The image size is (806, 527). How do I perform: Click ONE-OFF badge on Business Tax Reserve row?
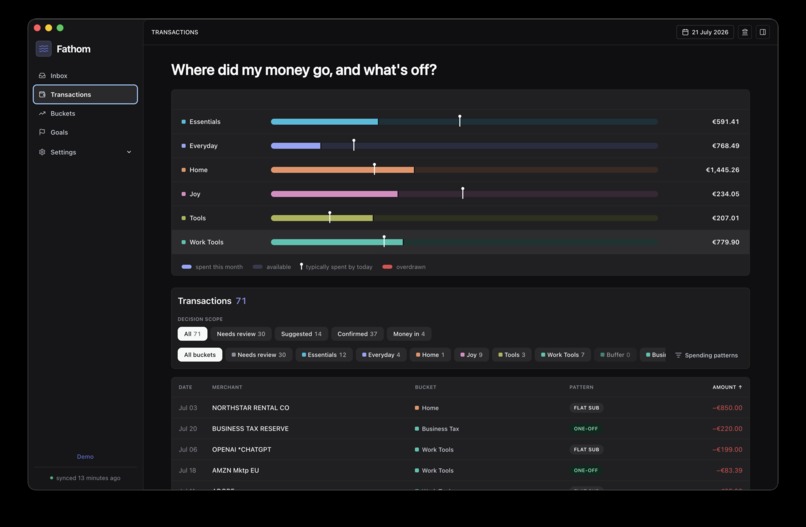pos(585,428)
